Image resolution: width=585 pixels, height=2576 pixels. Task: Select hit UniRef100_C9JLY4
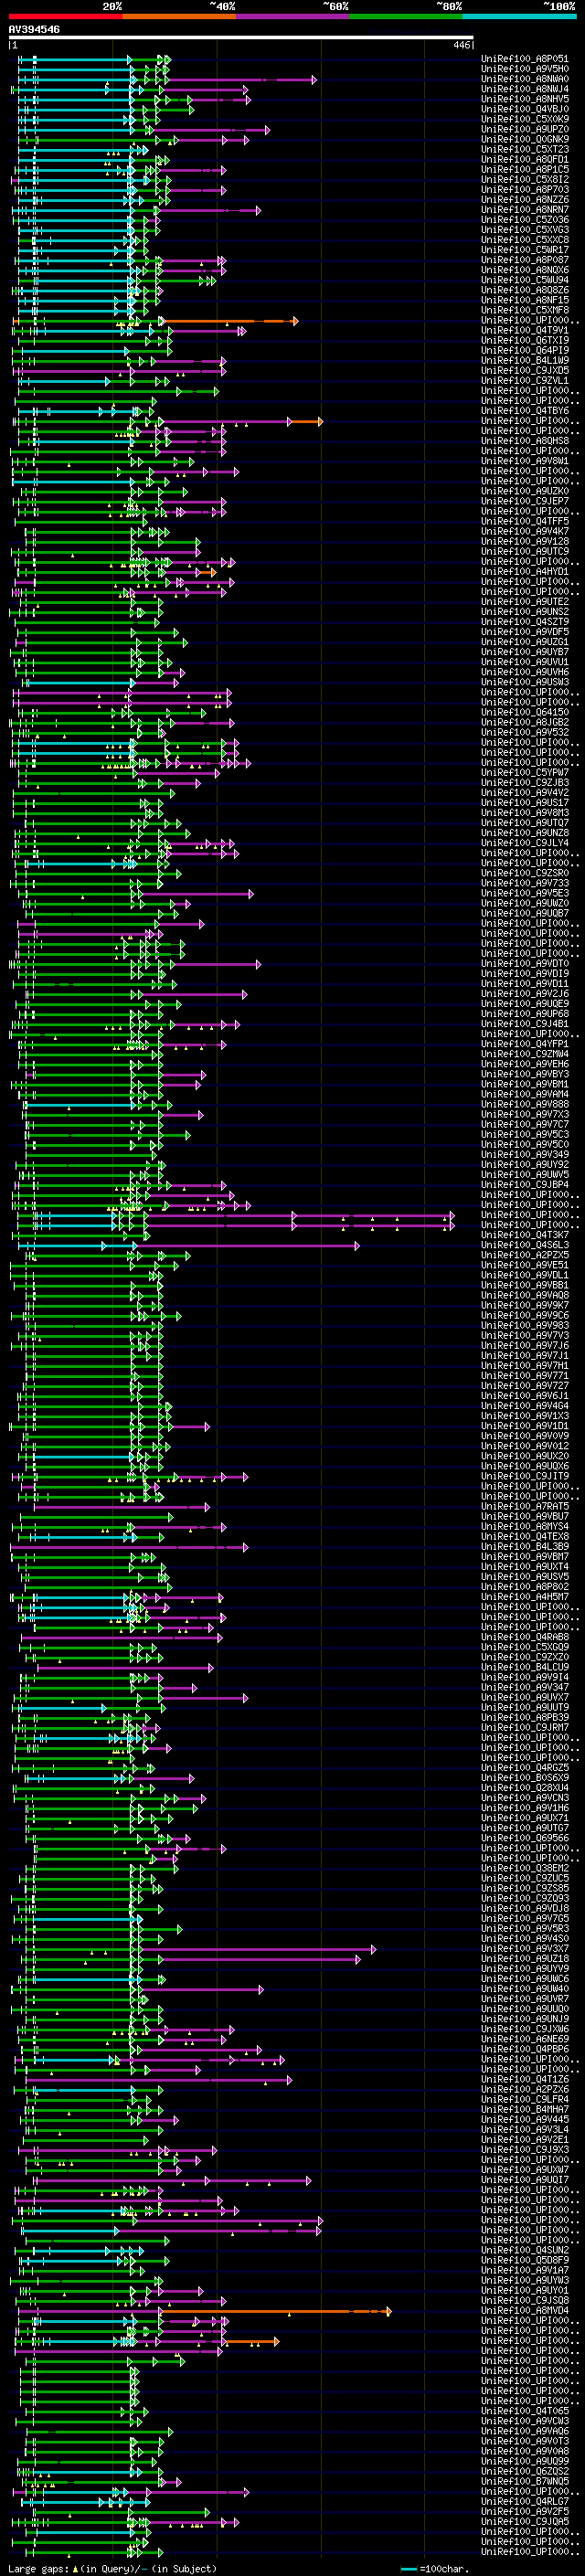(525, 843)
